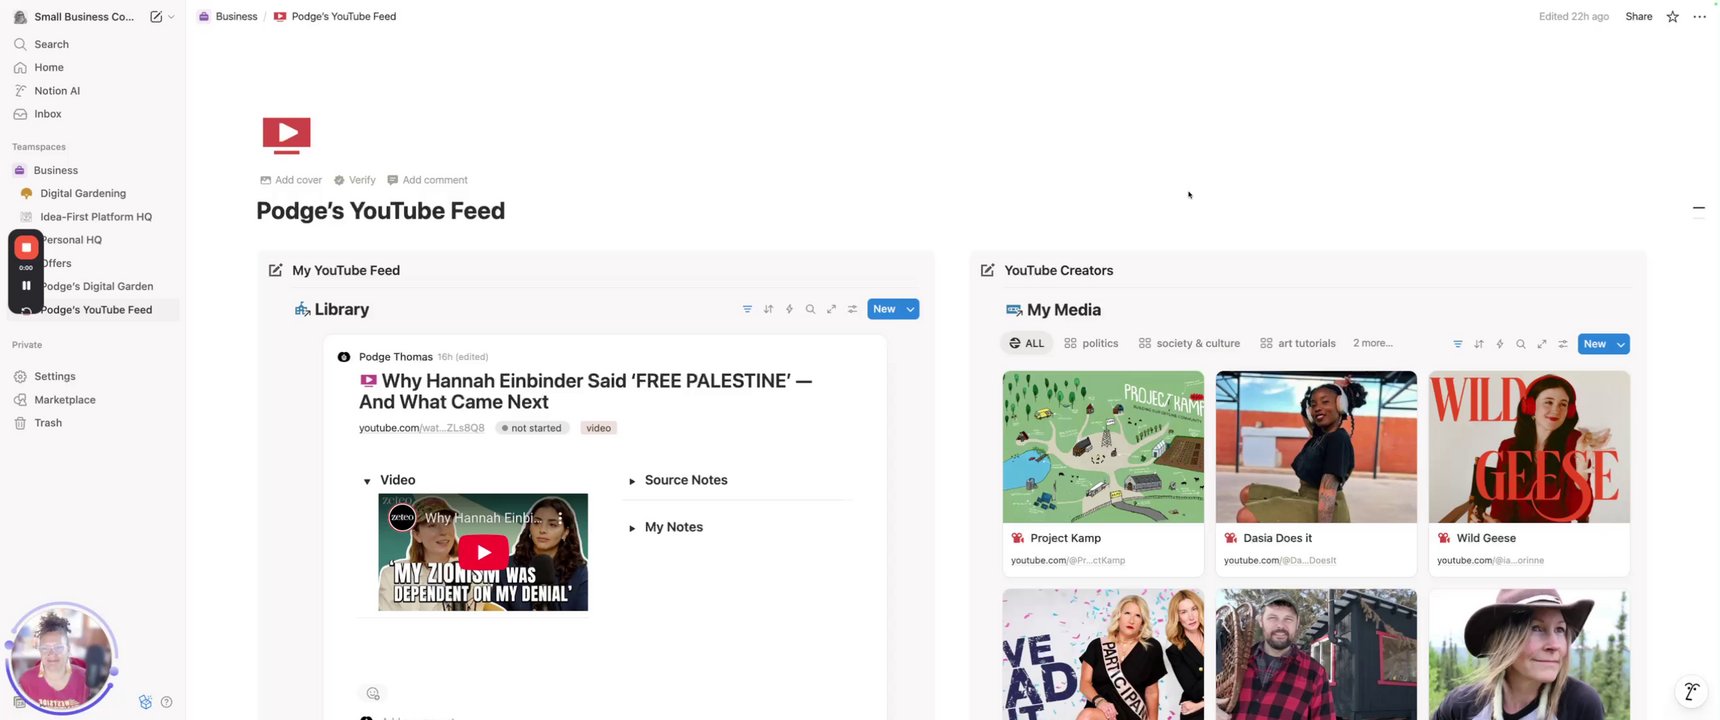This screenshot has width=1720, height=720.
Task: Open the Business teamspace
Action: [56, 170]
